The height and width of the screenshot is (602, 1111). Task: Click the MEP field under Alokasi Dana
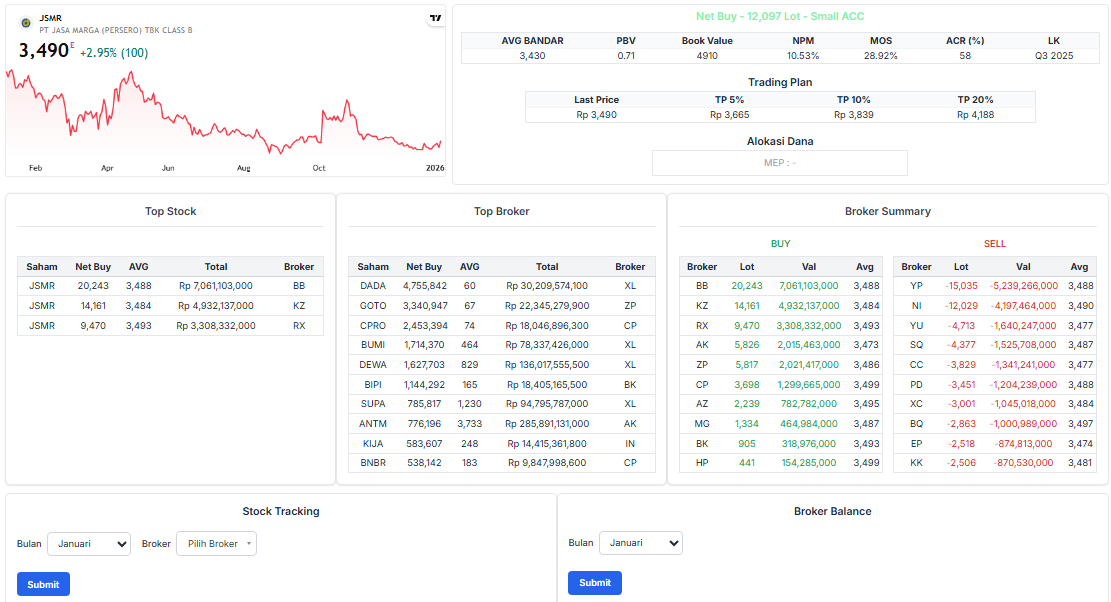779,163
